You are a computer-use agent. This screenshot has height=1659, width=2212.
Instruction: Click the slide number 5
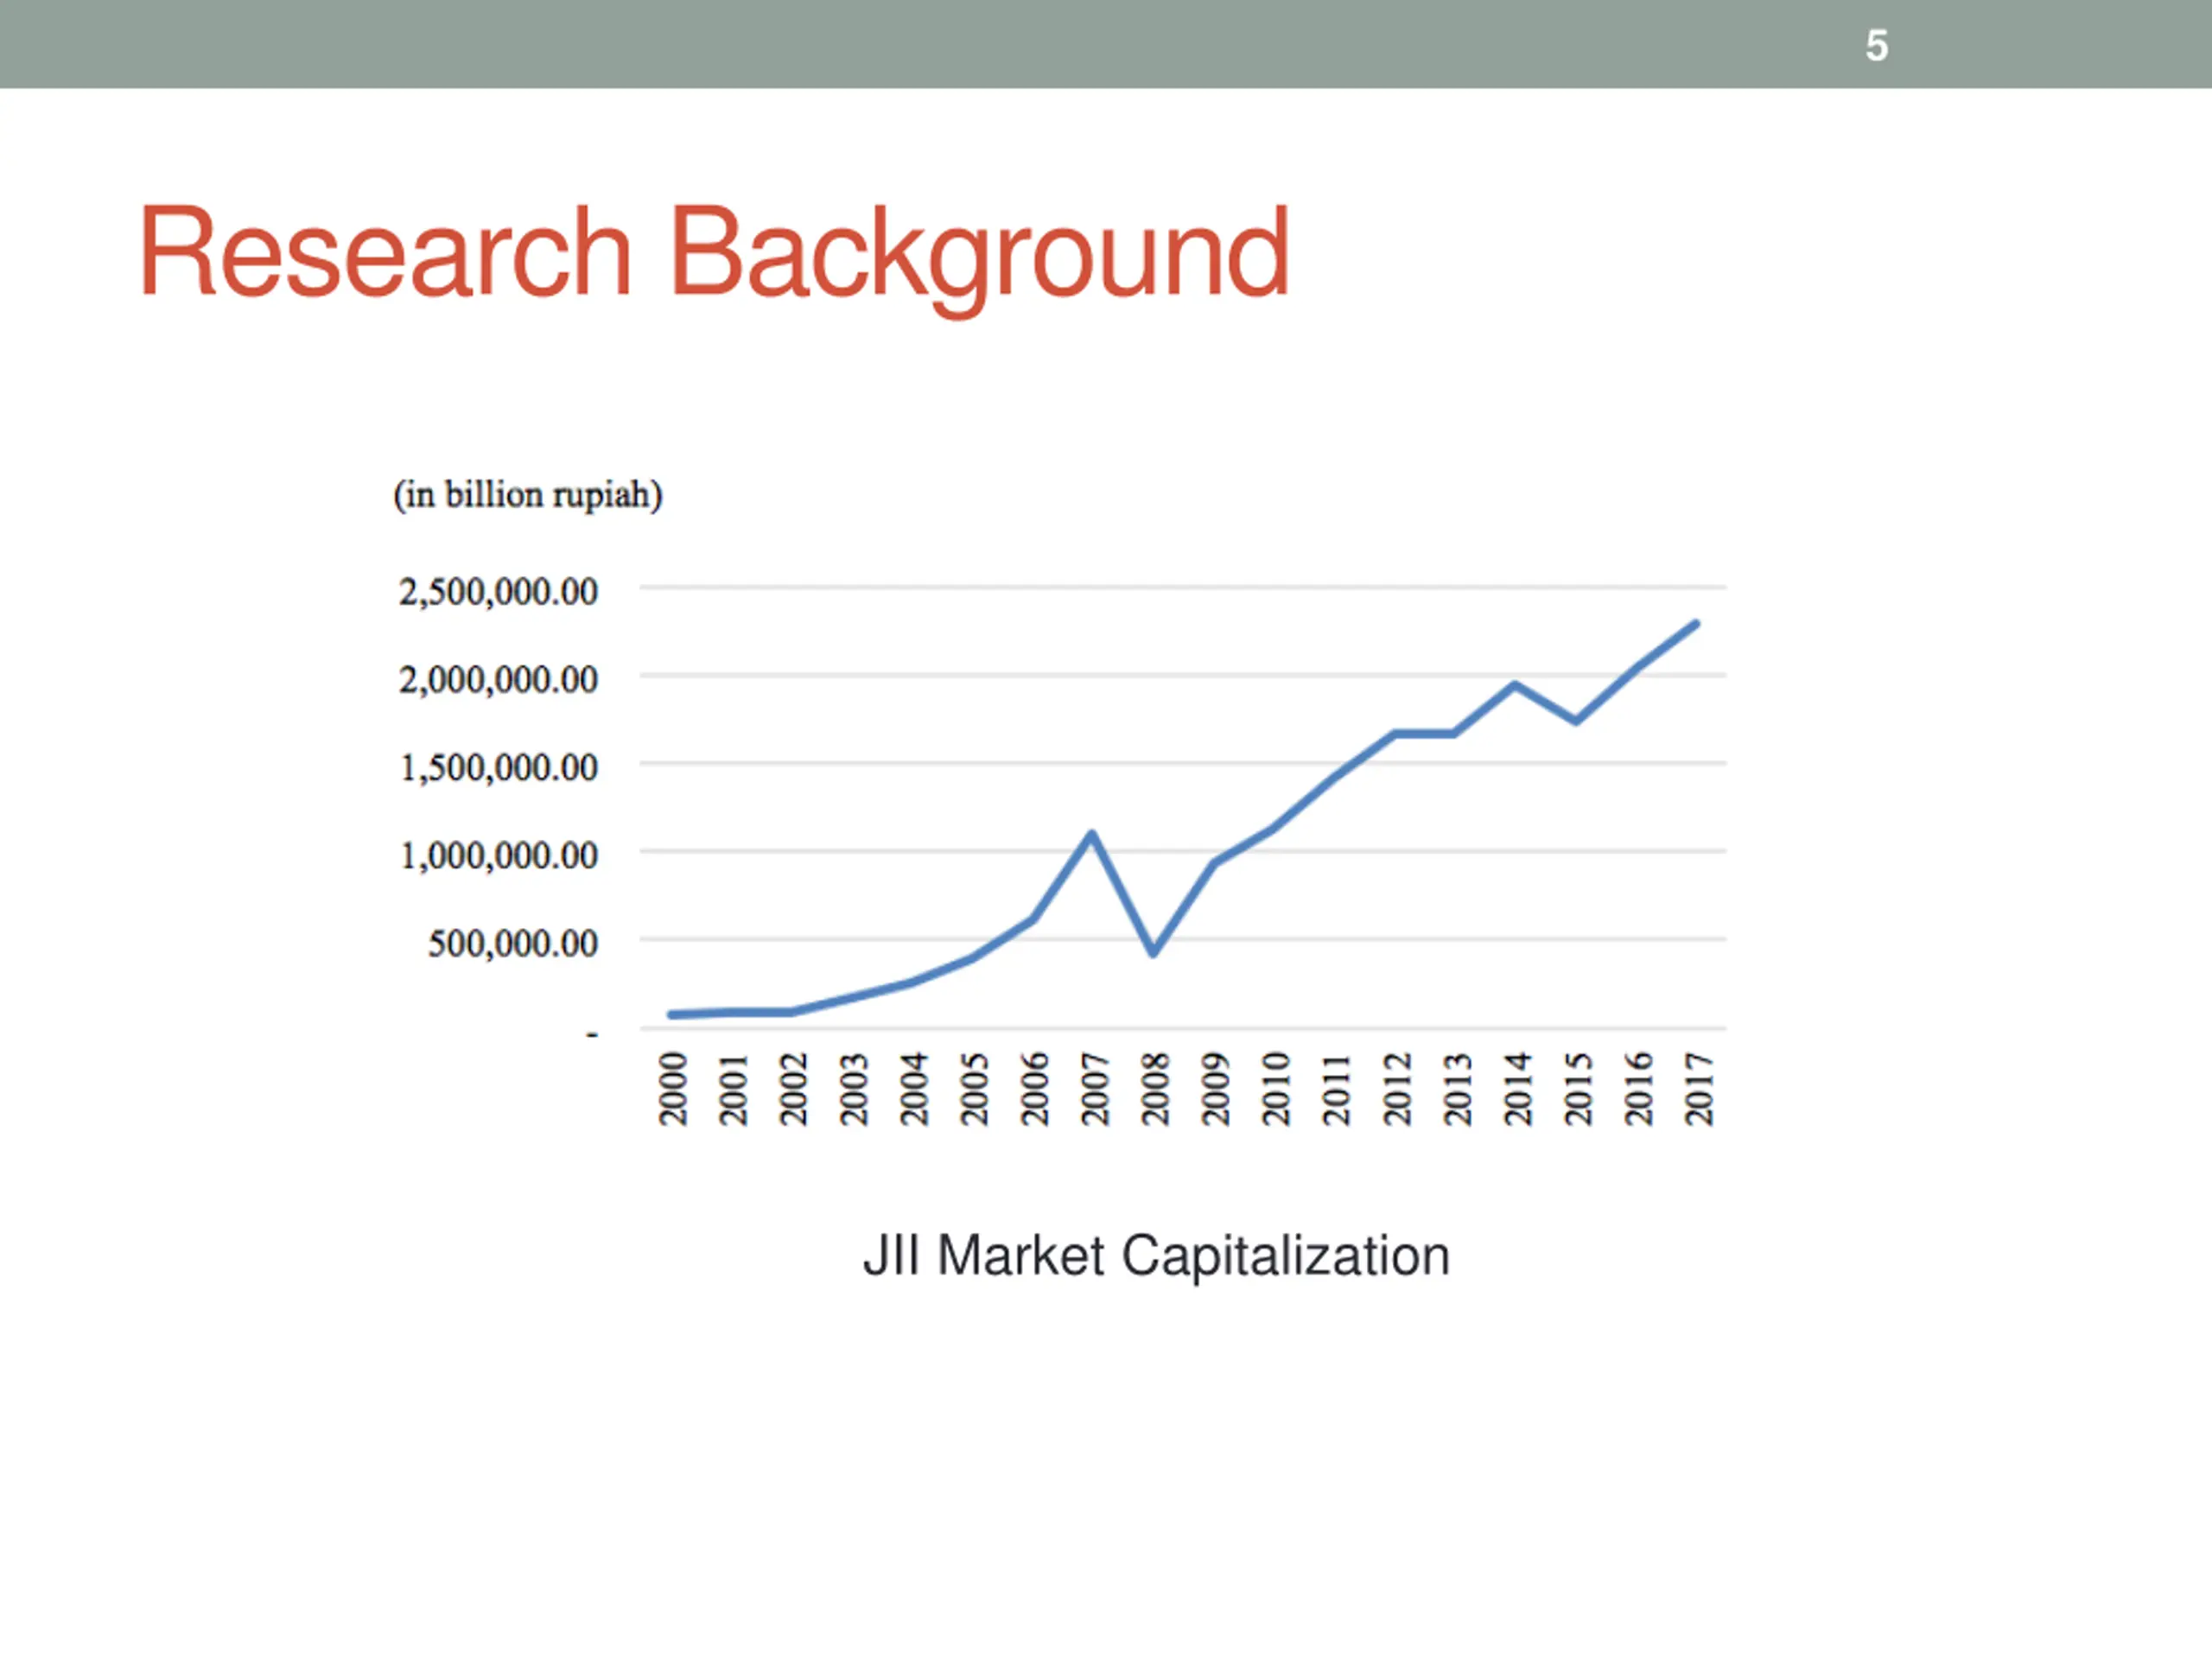click(1876, 46)
